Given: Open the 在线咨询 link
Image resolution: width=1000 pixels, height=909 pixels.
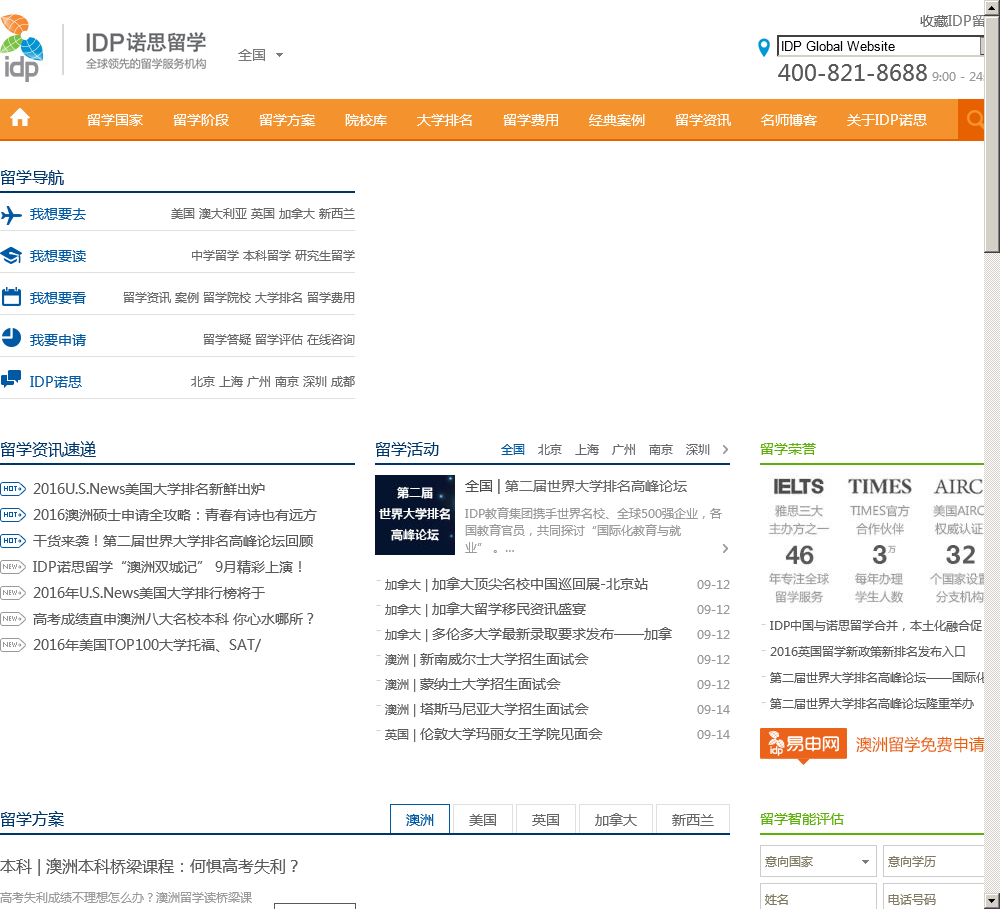Looking at the screenshot, I should (330, 340).
